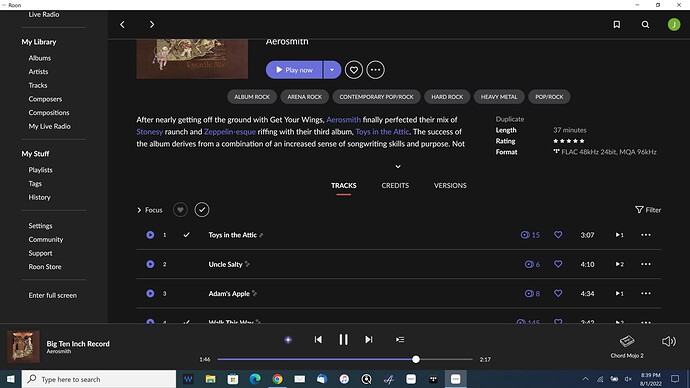Play track 1 Toys in the Attic

click(150, 235)
